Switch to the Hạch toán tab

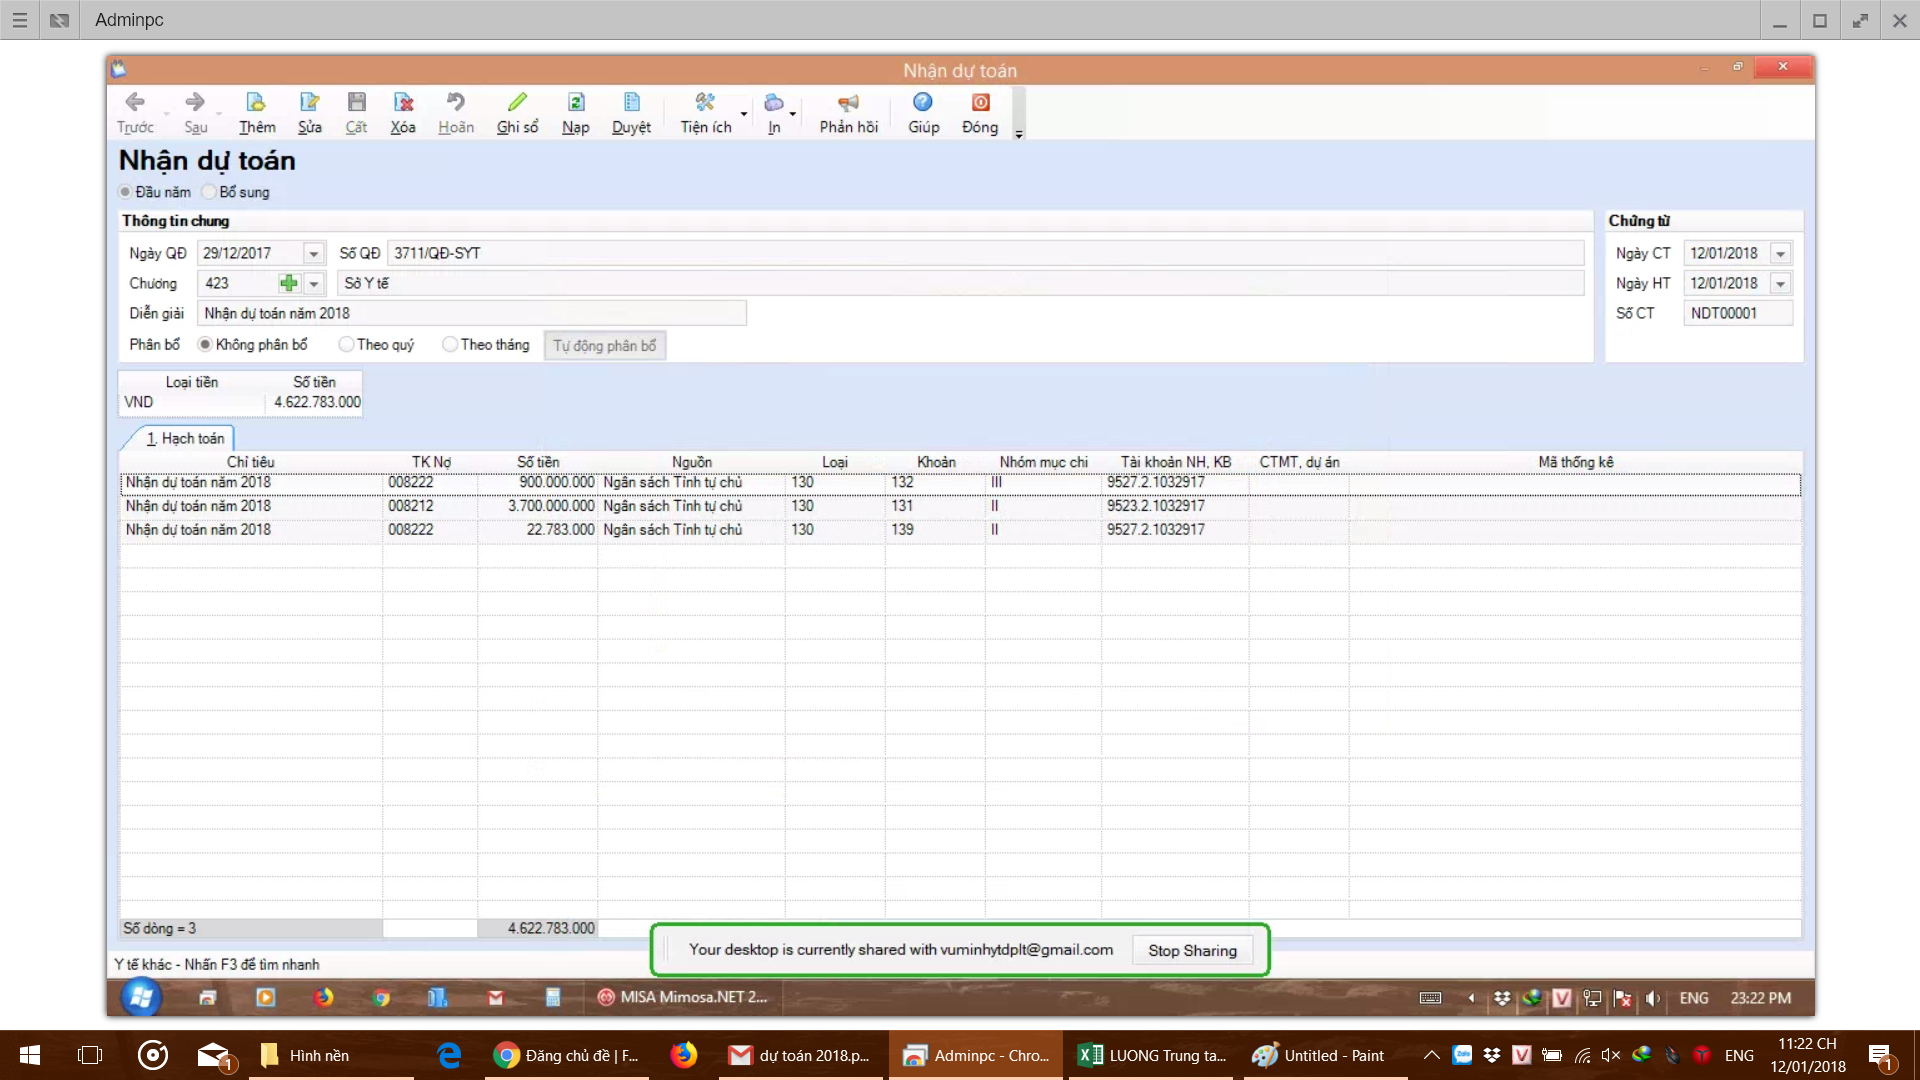(x=185, y=439)
